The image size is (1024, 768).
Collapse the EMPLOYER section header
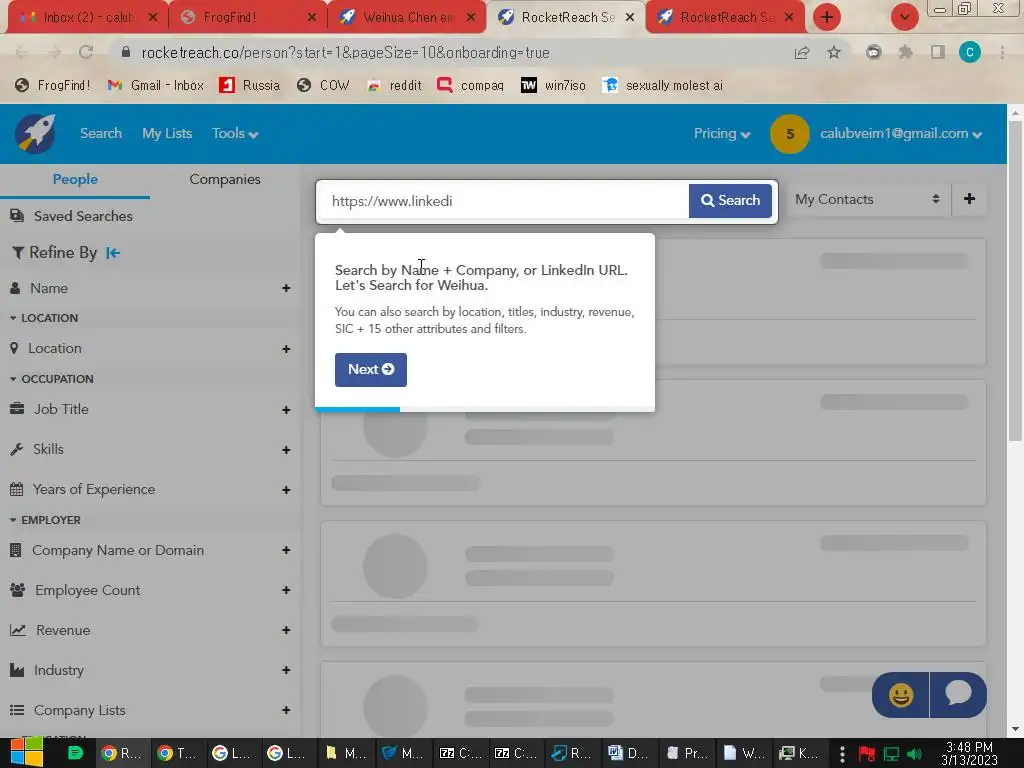pos(45,520)
